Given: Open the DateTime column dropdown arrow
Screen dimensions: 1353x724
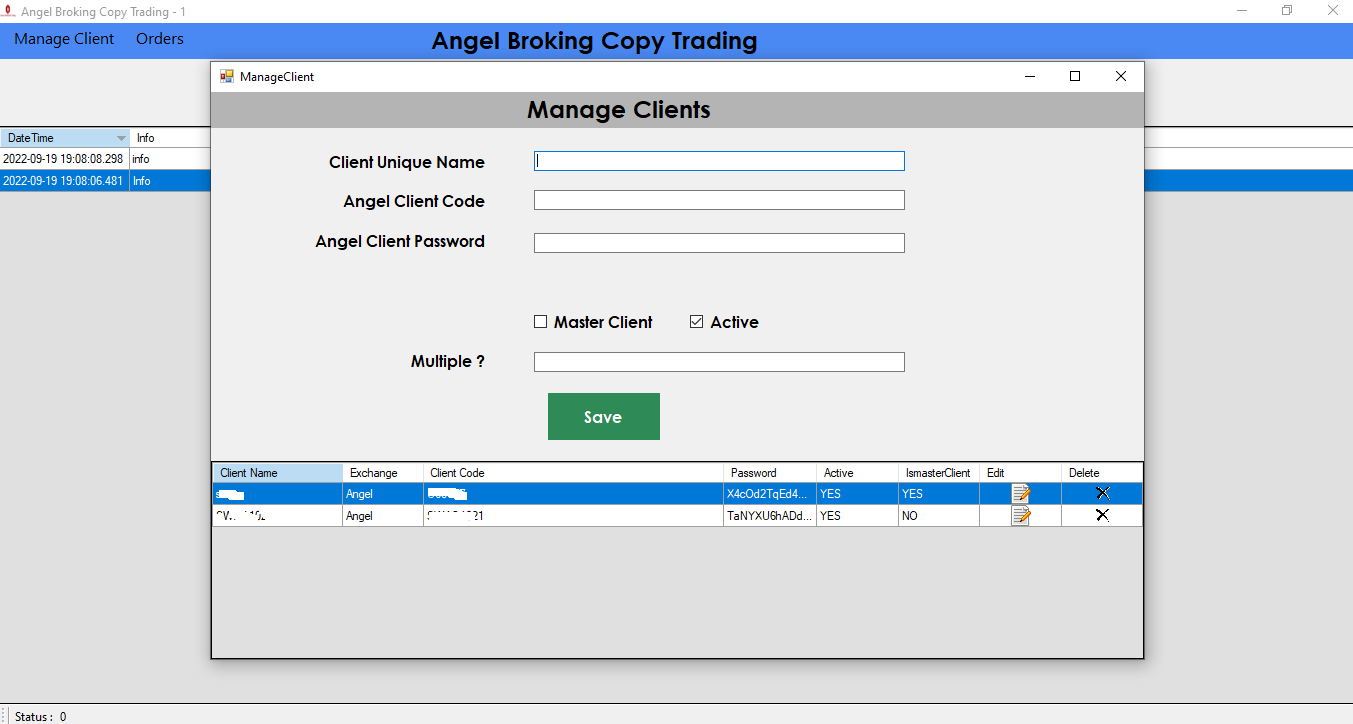Looking at the screenshot, I should click(x=121, y=138).
